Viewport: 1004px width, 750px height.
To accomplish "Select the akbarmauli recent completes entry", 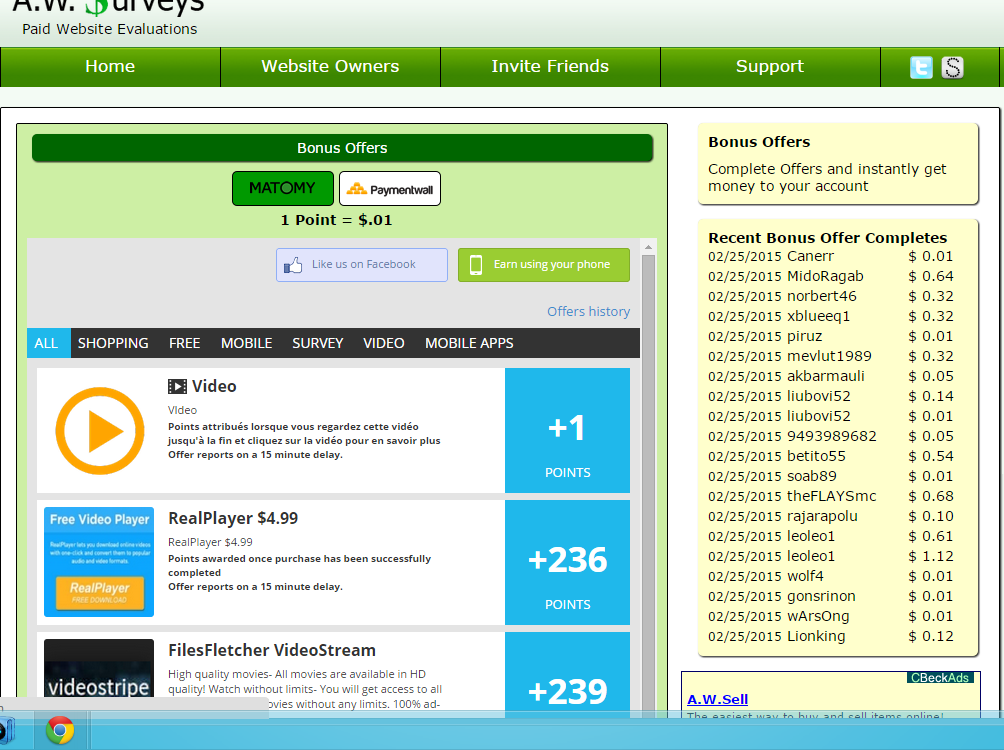I will point(831,376).
